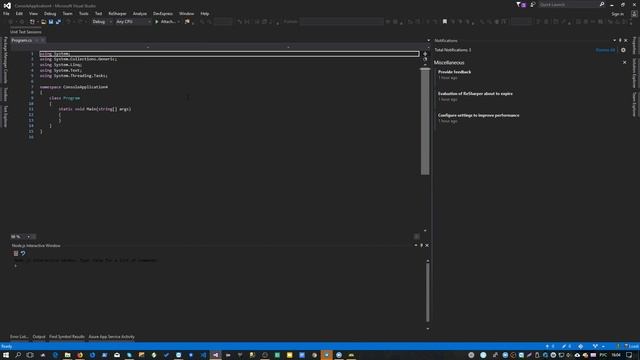Click the feedback icon beside Quick Launch
Screen dimensions: 640x360
coord(533,4)
